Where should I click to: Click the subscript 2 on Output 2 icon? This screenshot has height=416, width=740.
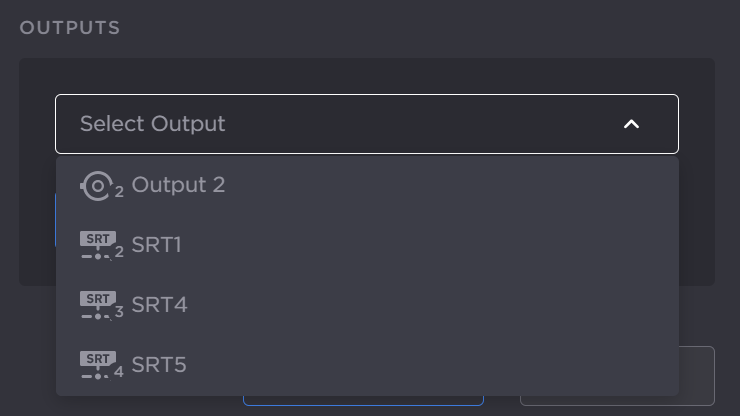tap(119, 192)
